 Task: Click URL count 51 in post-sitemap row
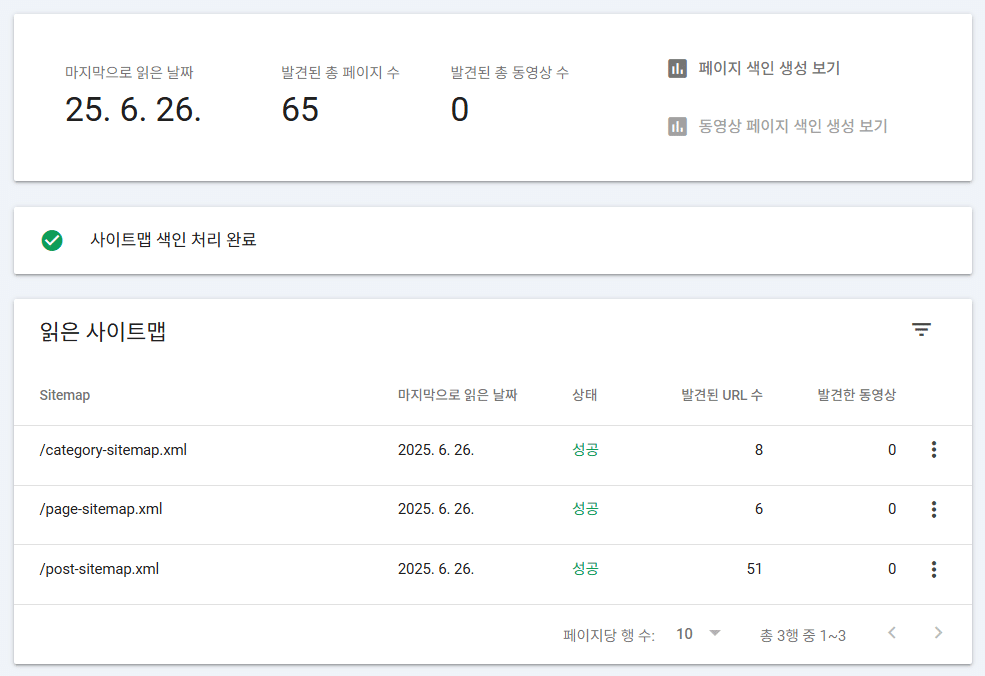pyautogui.click(x=754, y=569)
